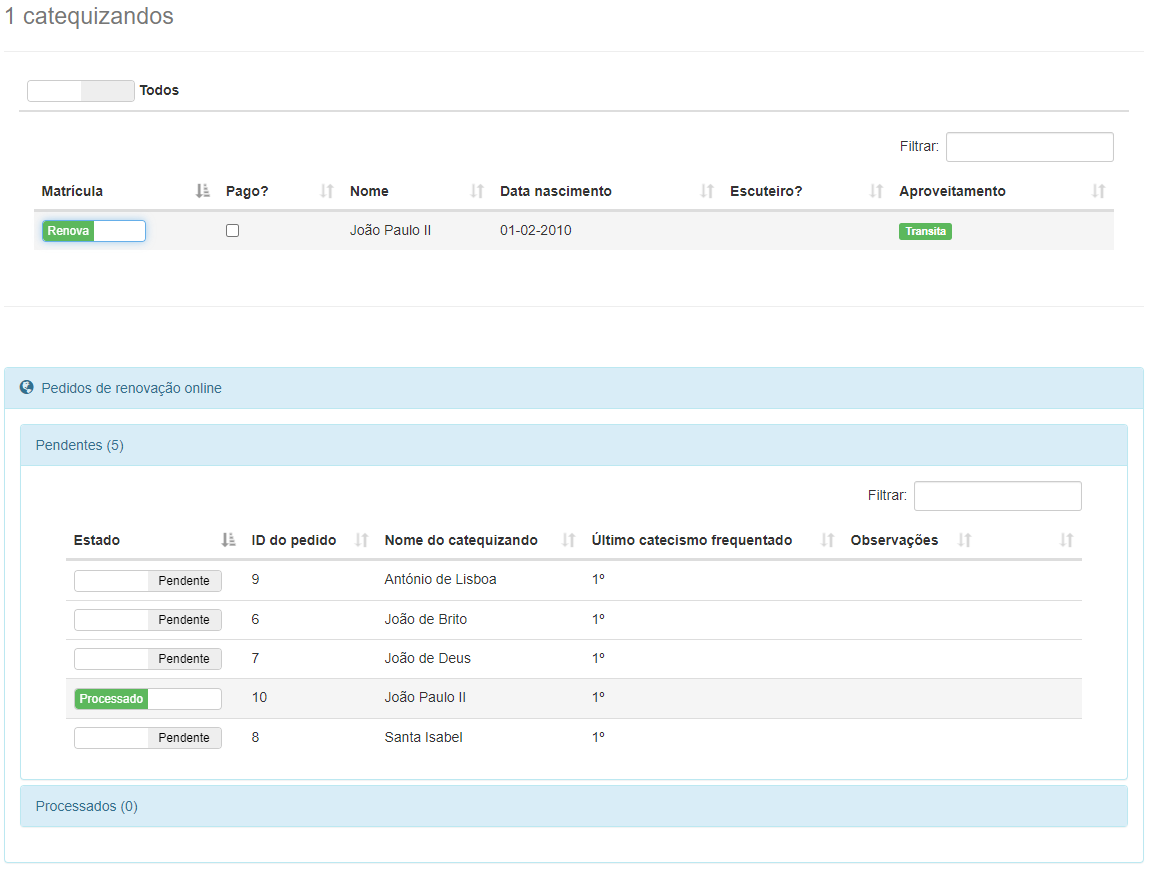Click sort icon for Escuteiro? column
Viewport: 1151px width, 872px height.
(x=876, y=191)
